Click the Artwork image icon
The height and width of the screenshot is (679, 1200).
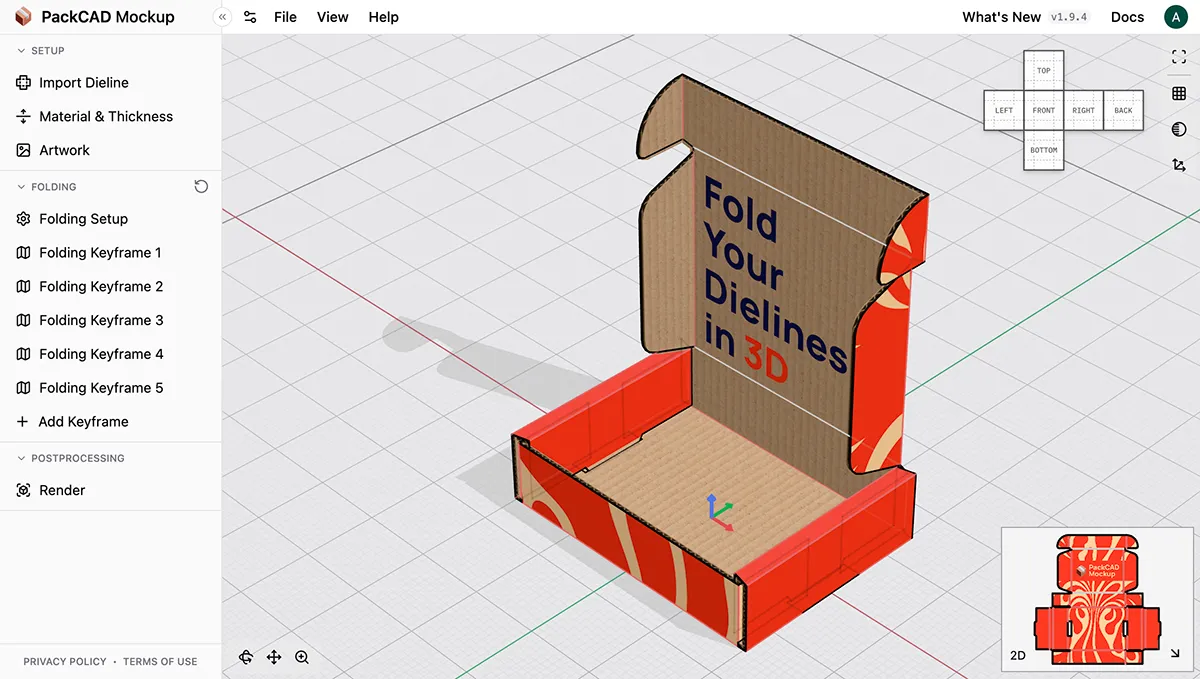click(x=24, y=150)
